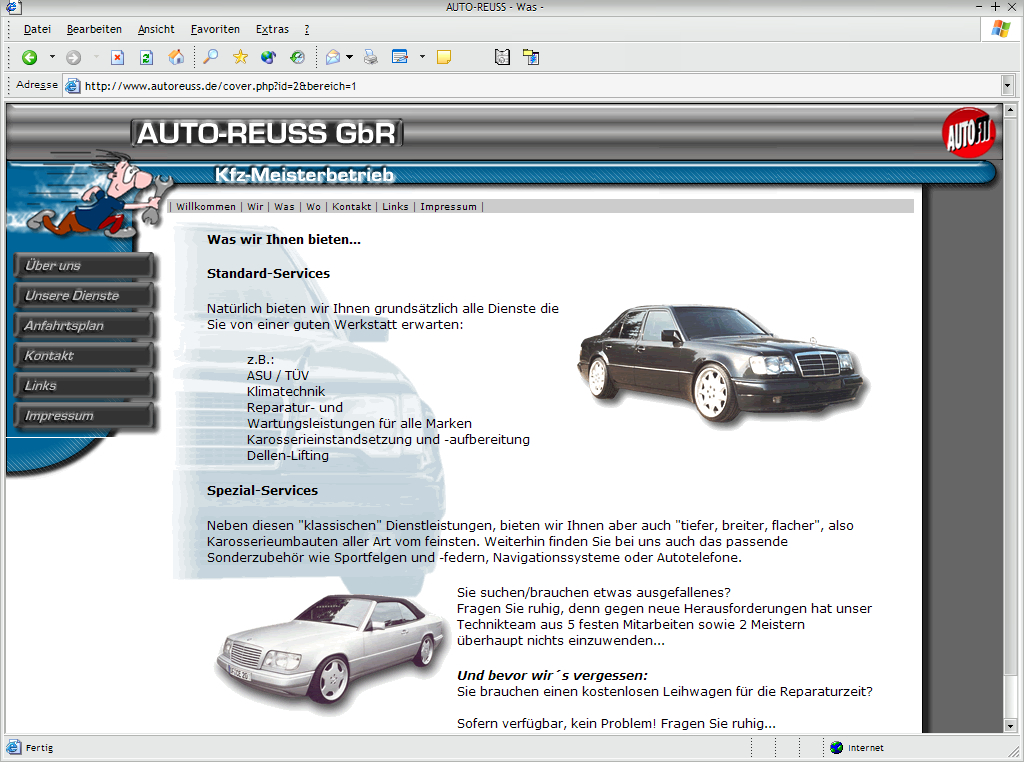Click the Links sidebar button
The image size is (1024, 768).
[x=84, y=386]
